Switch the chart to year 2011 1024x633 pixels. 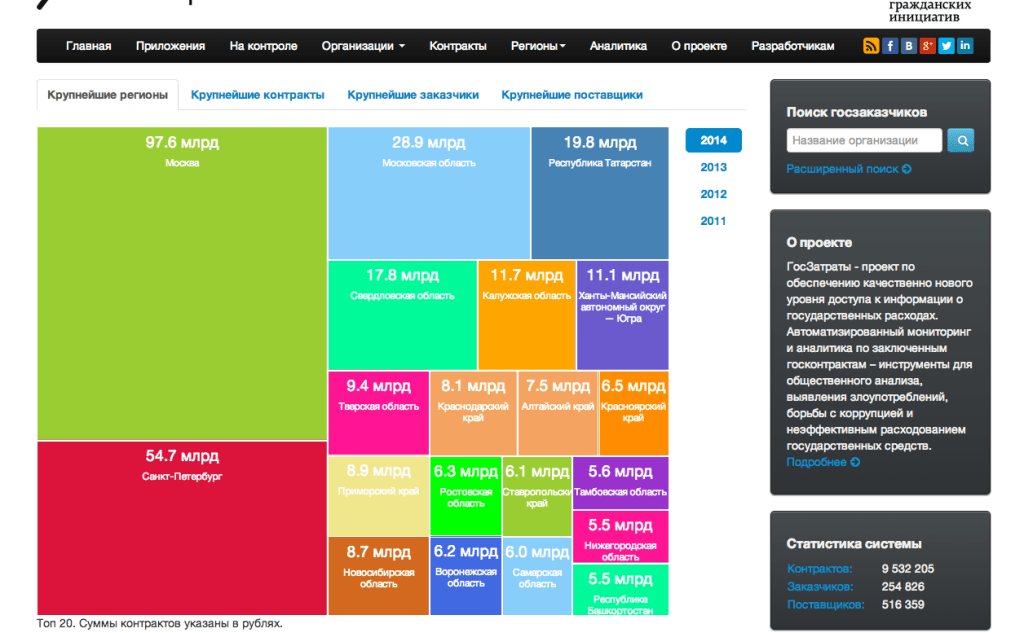point(713,222)
